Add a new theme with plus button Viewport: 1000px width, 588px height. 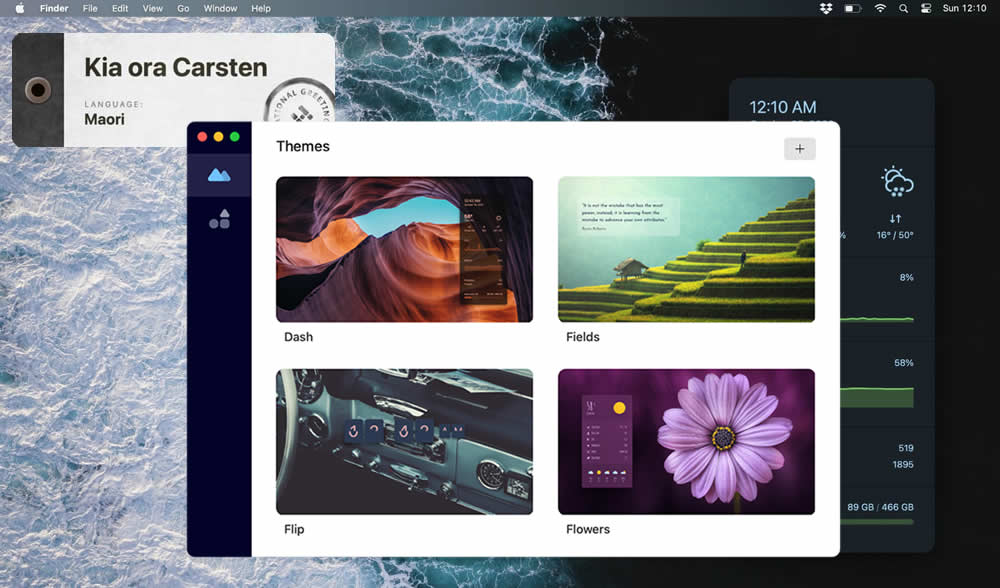(799, 149)
